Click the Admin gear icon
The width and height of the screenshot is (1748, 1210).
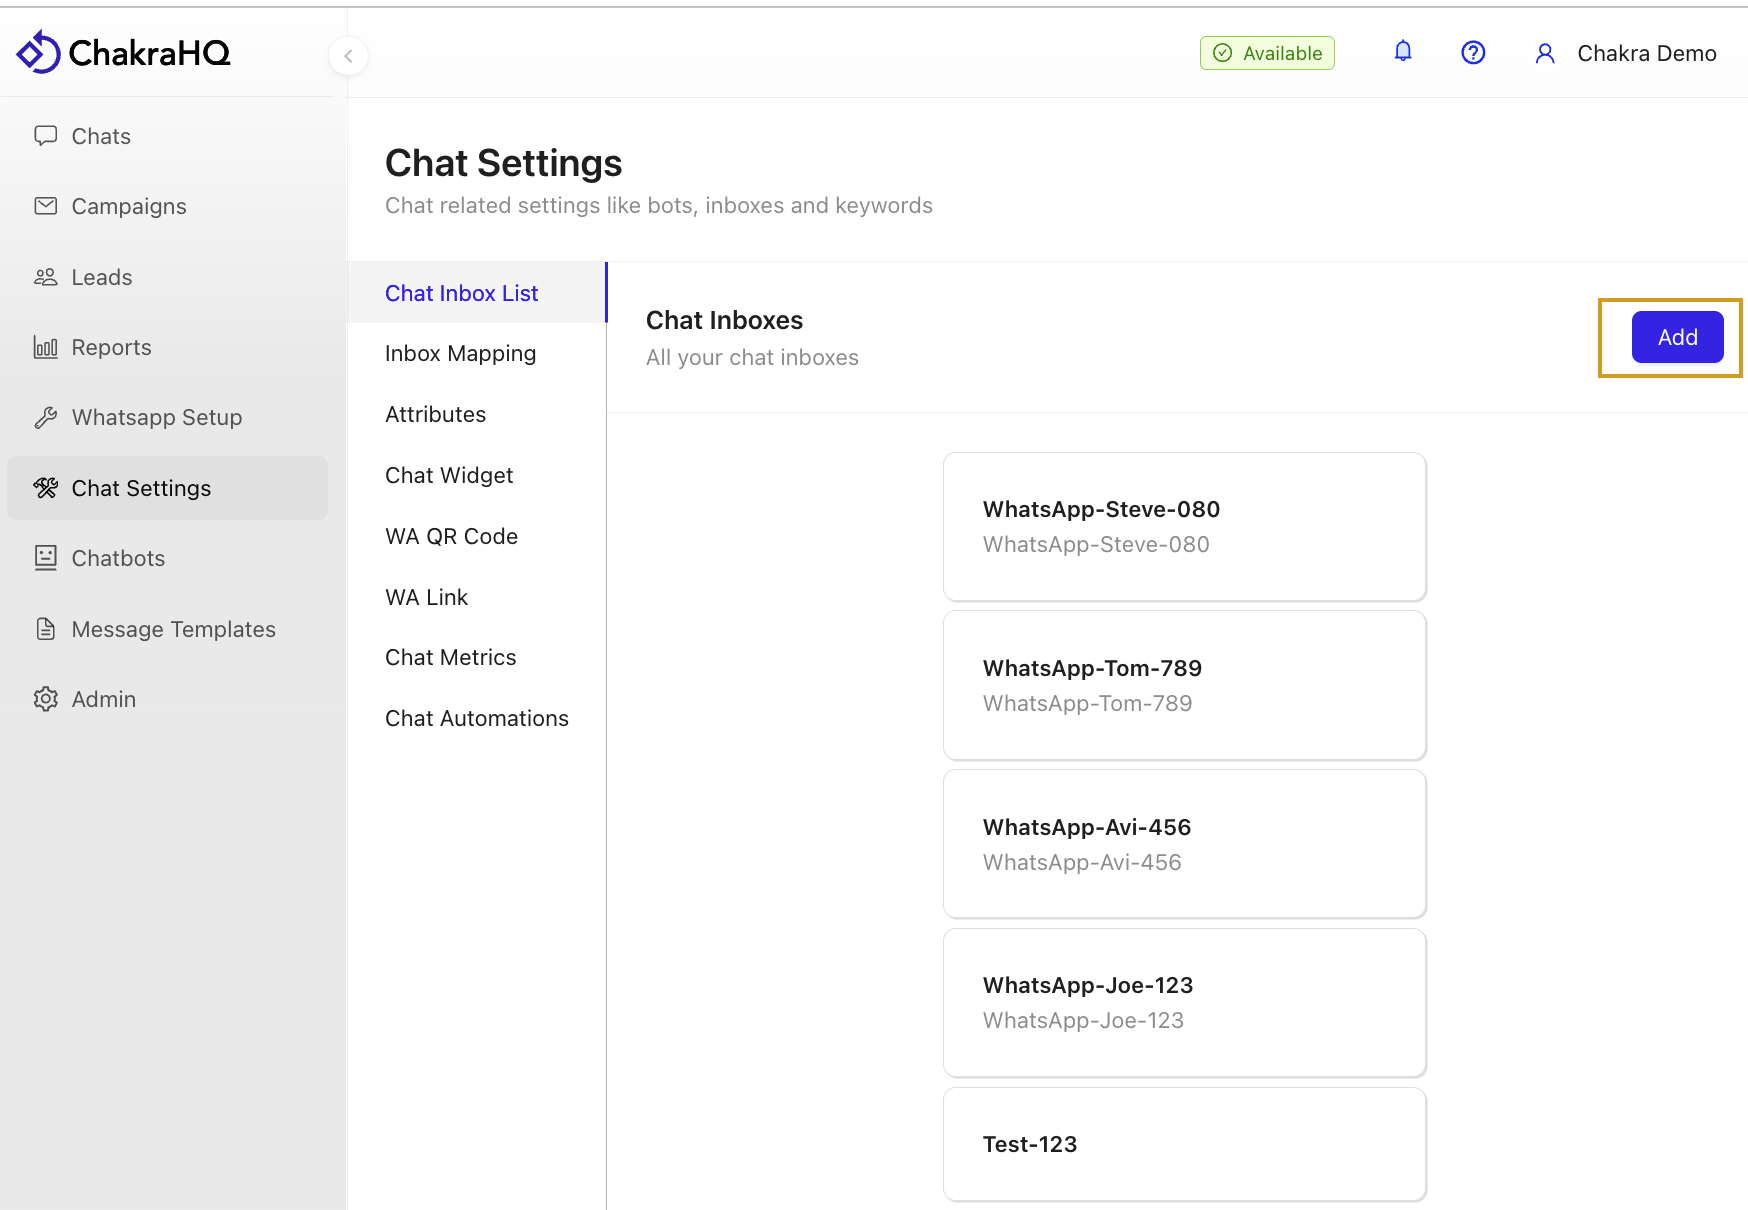[46, 699]
